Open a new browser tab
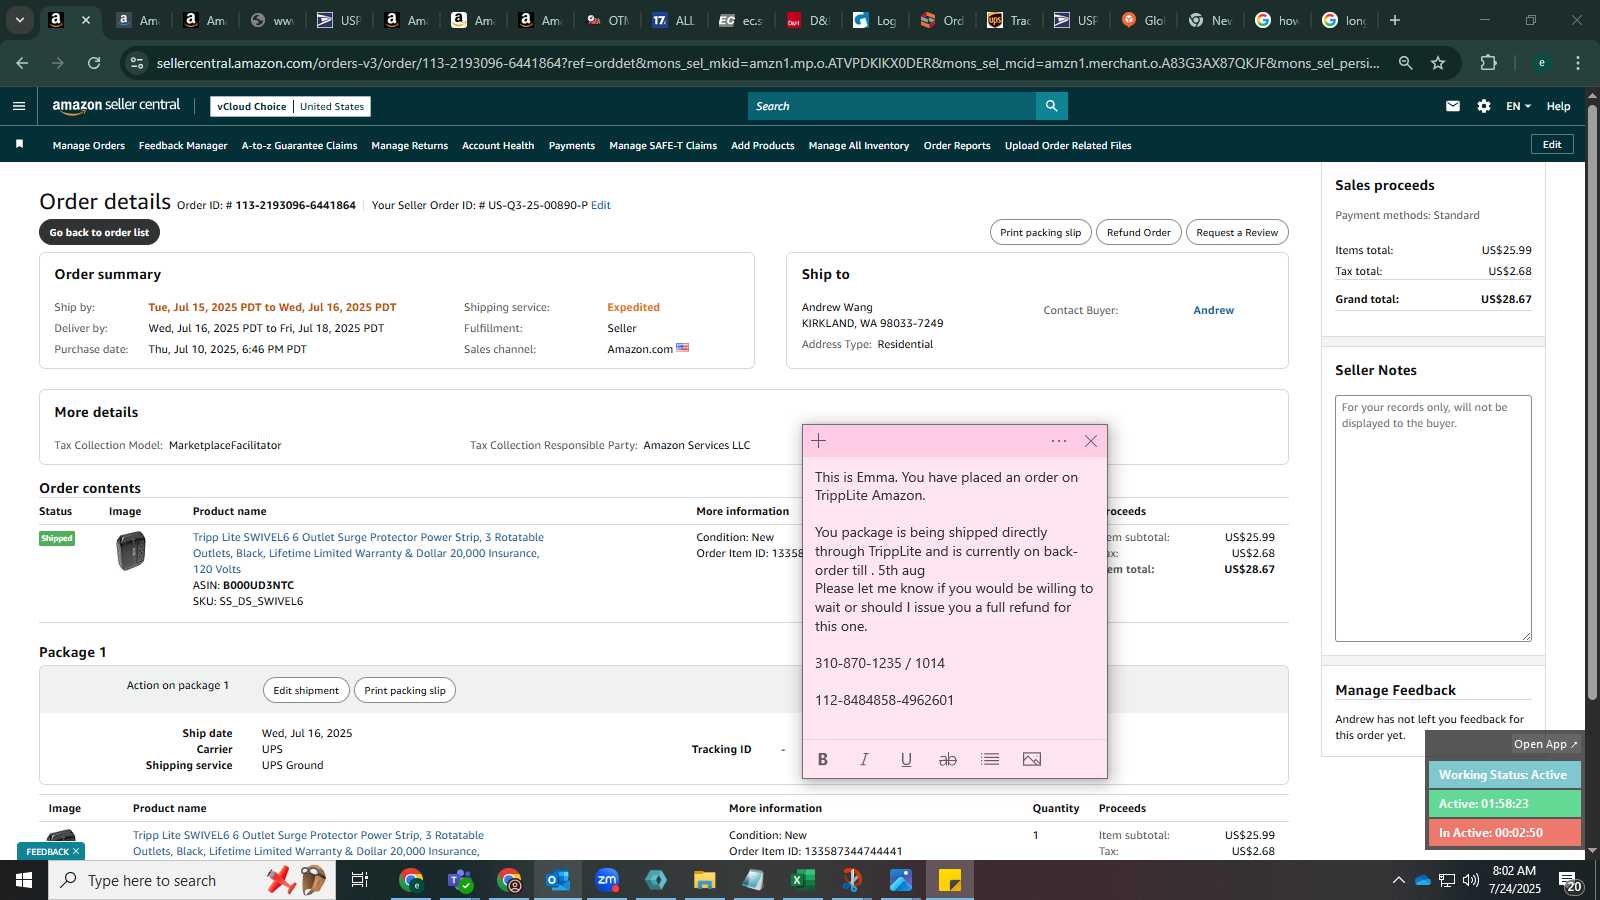The height and width of the screenshot is (900, 1600). pos(1395,20)
